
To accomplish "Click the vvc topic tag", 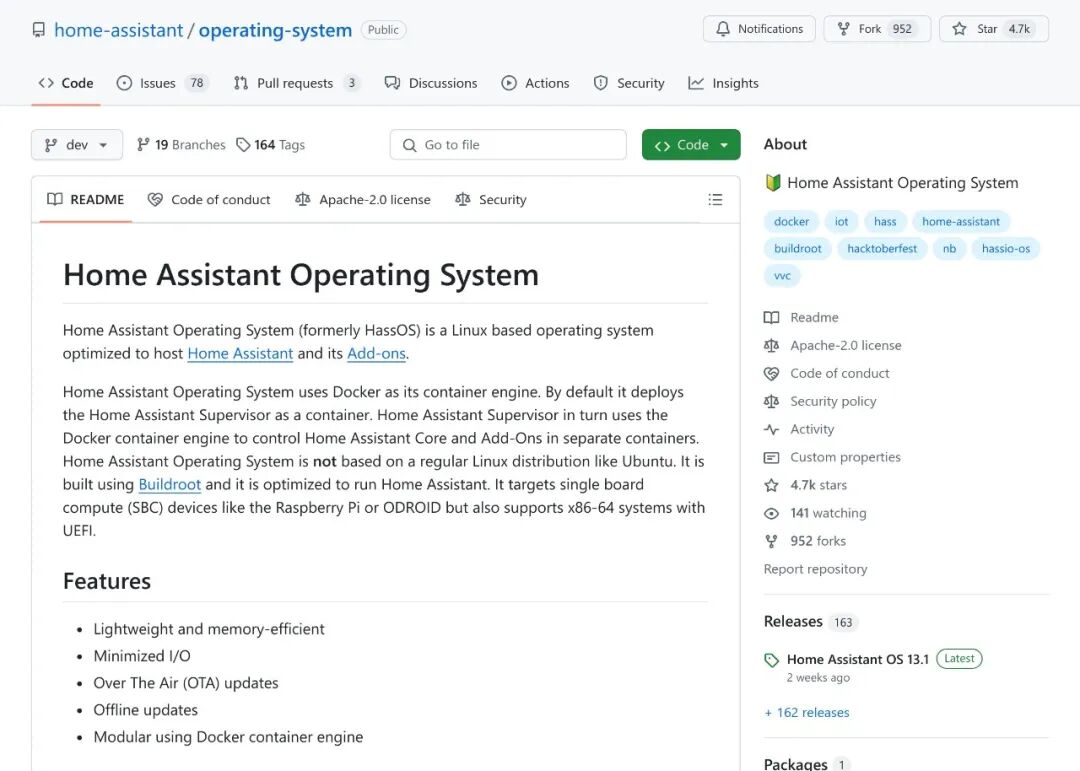I will (782, 276).
